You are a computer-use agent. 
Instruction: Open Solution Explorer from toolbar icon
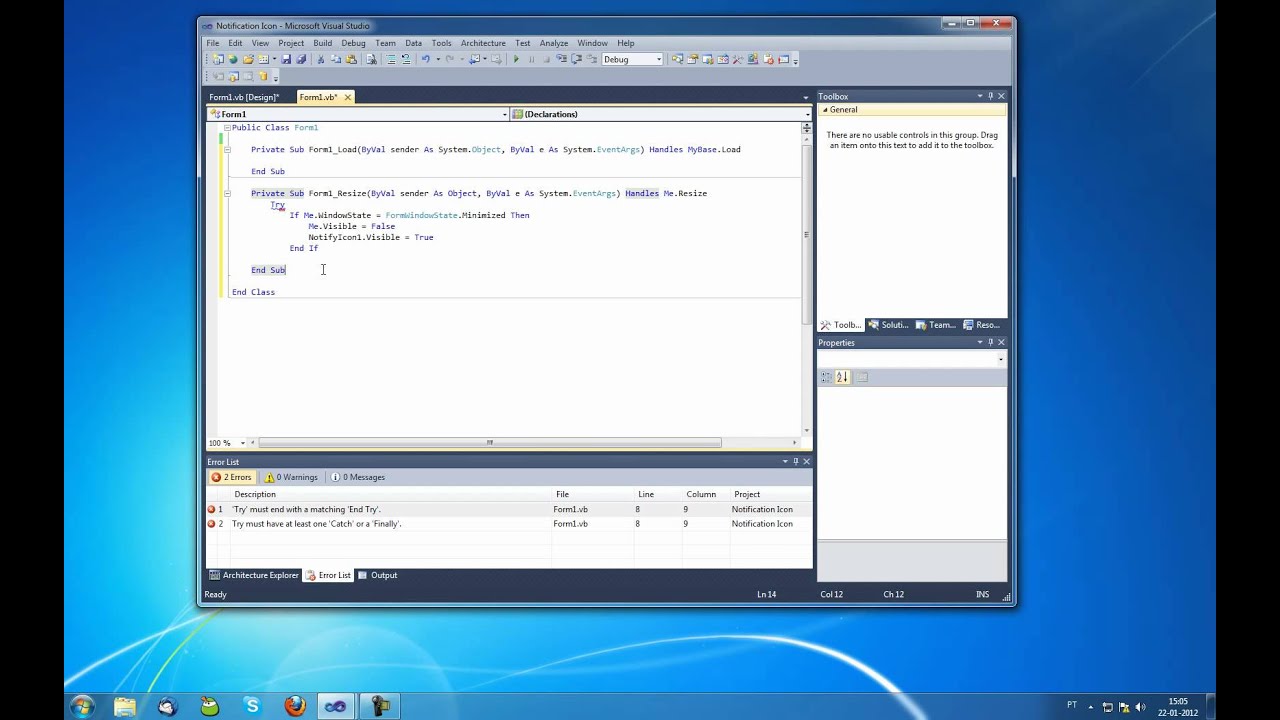[677, 59]
